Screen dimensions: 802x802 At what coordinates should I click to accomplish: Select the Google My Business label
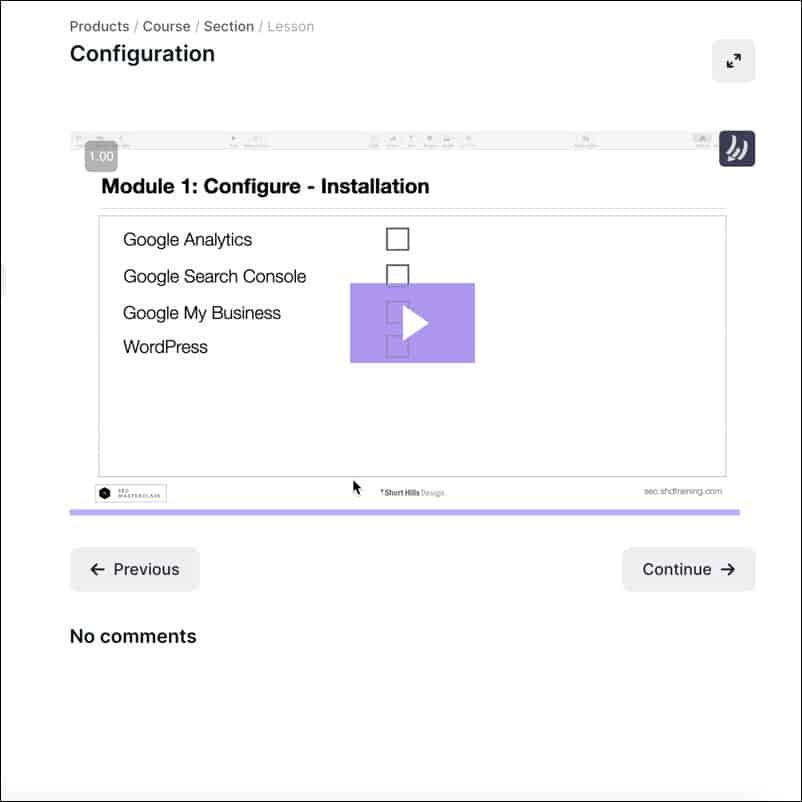pos(202,313)
